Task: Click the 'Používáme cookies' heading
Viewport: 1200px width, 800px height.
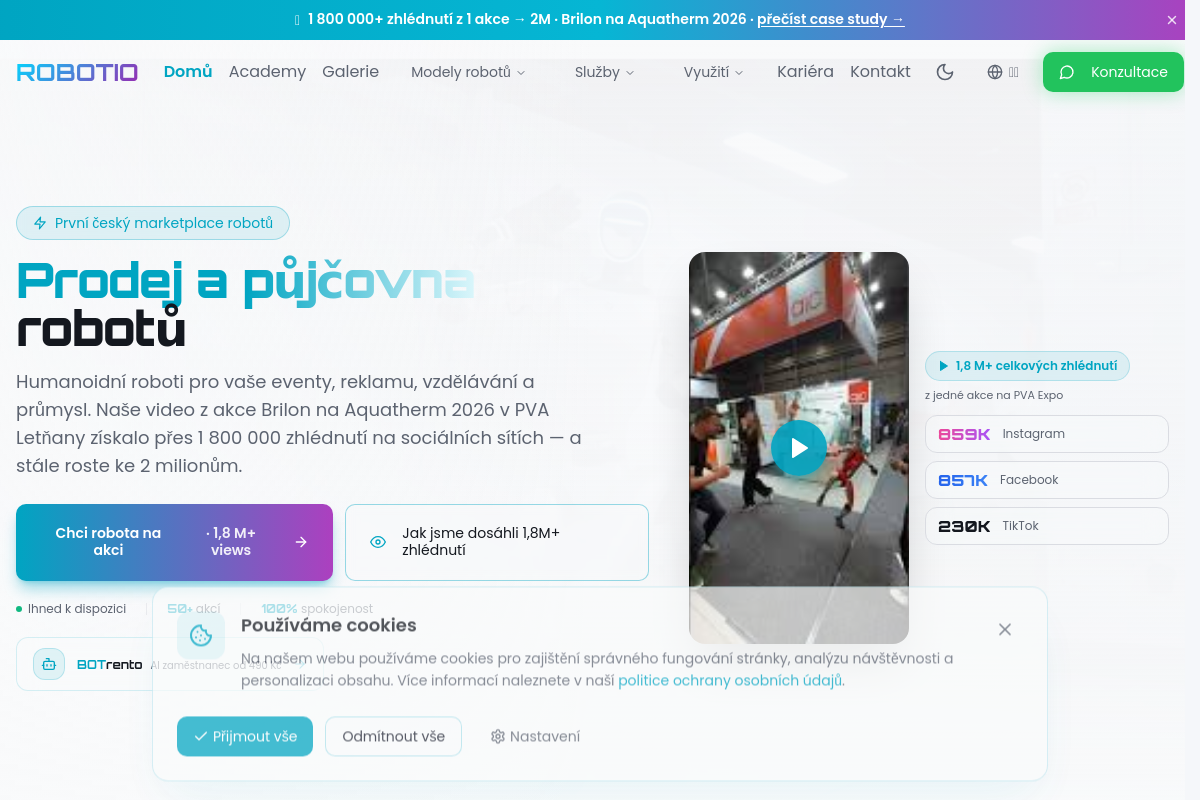Action: pyautogui.click(x=329, y=626)
